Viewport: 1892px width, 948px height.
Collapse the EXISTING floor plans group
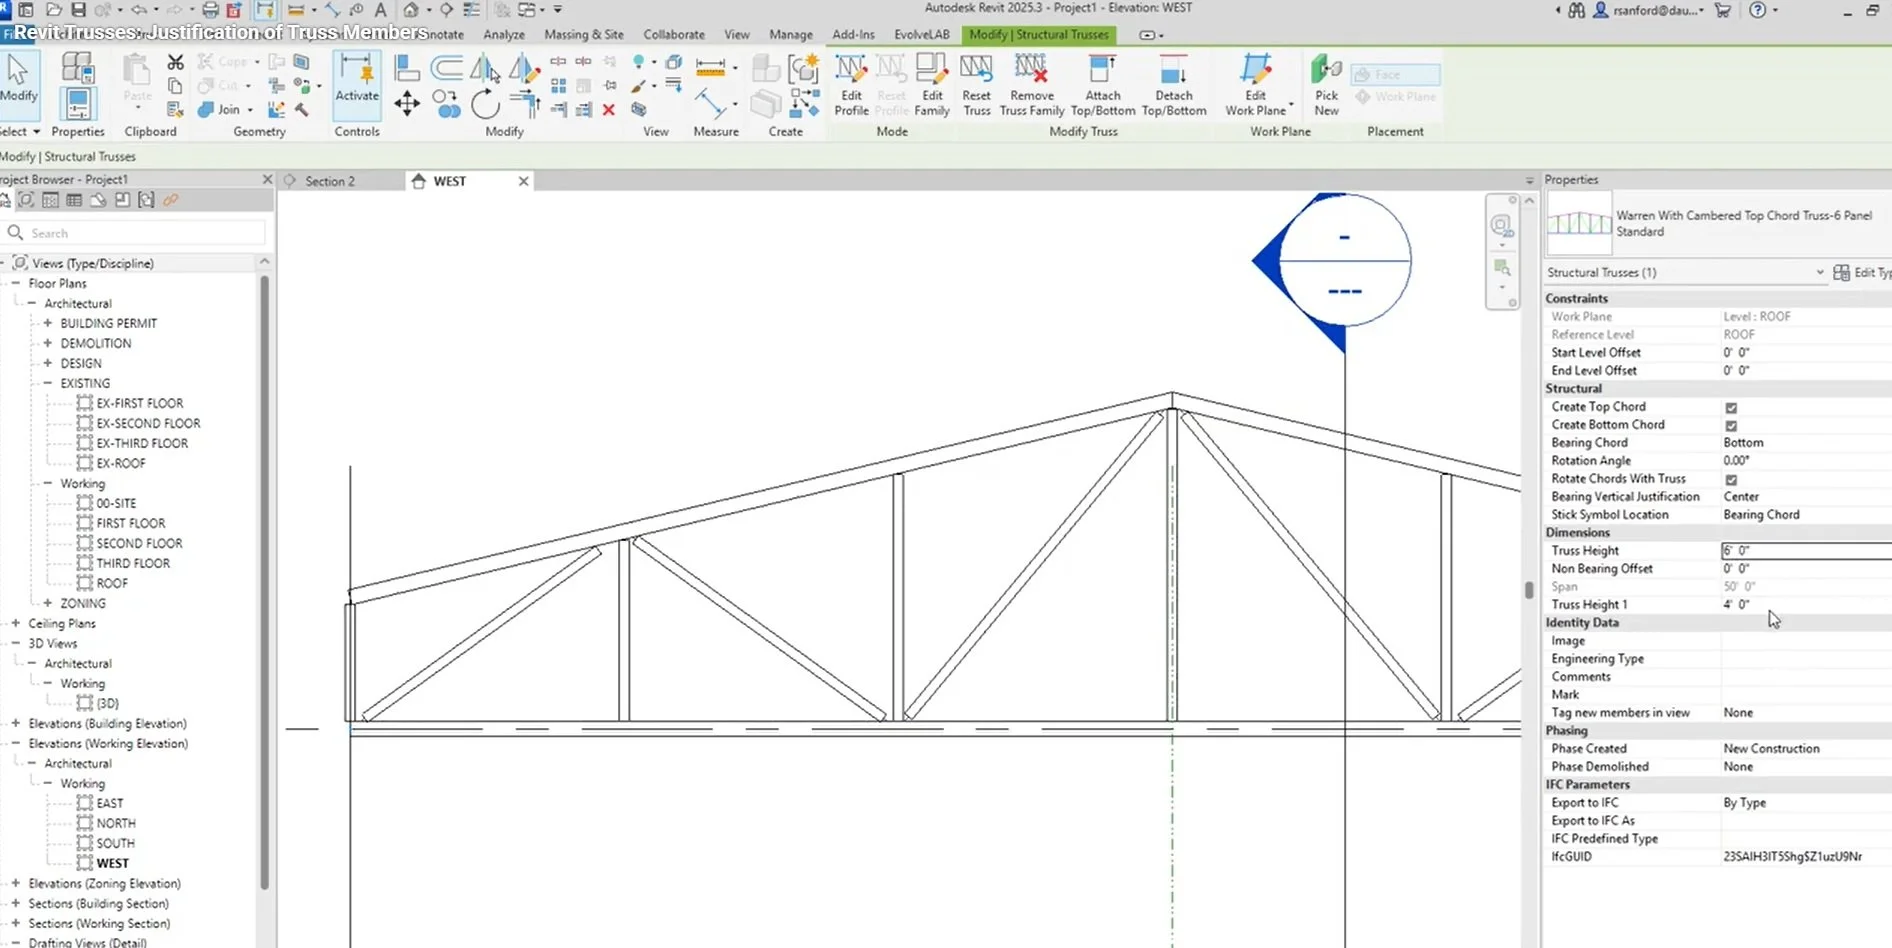point(46,383)
